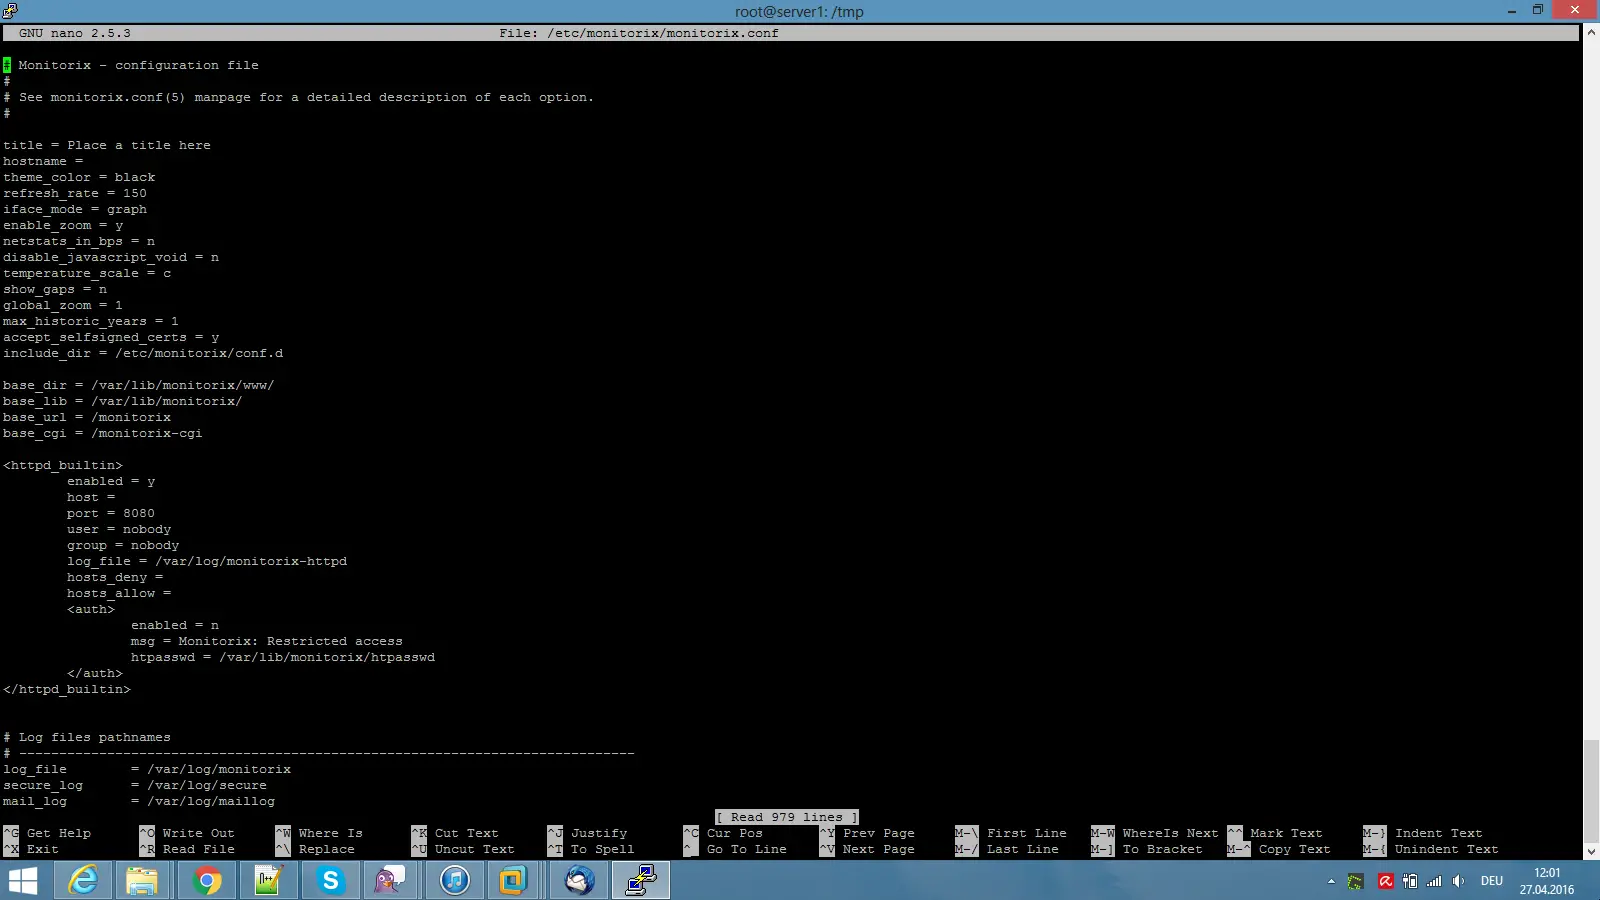Select the active PuTTY taskbar icon

[640, 881]
